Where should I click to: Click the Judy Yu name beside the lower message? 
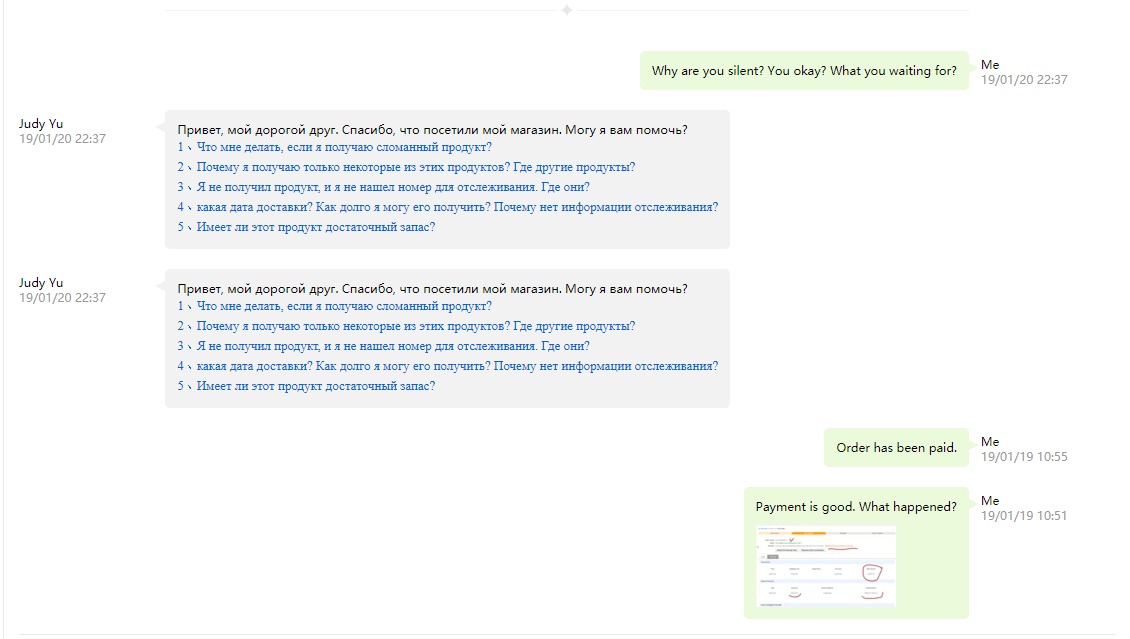coord(41,283)
